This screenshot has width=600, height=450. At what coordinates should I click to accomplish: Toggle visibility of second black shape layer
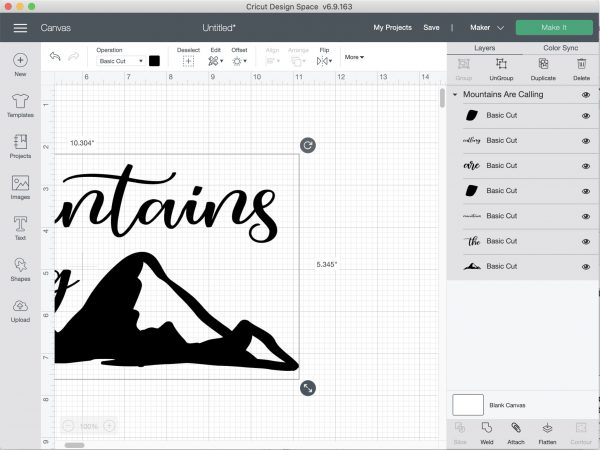[585, 191]
